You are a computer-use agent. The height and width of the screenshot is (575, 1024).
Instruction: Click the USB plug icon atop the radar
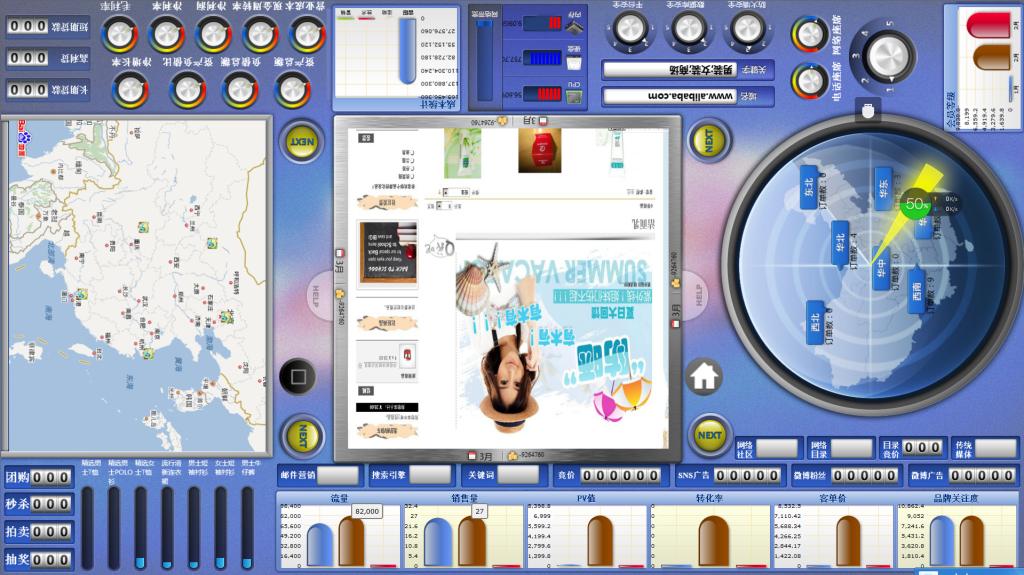[x=868, y=110]
